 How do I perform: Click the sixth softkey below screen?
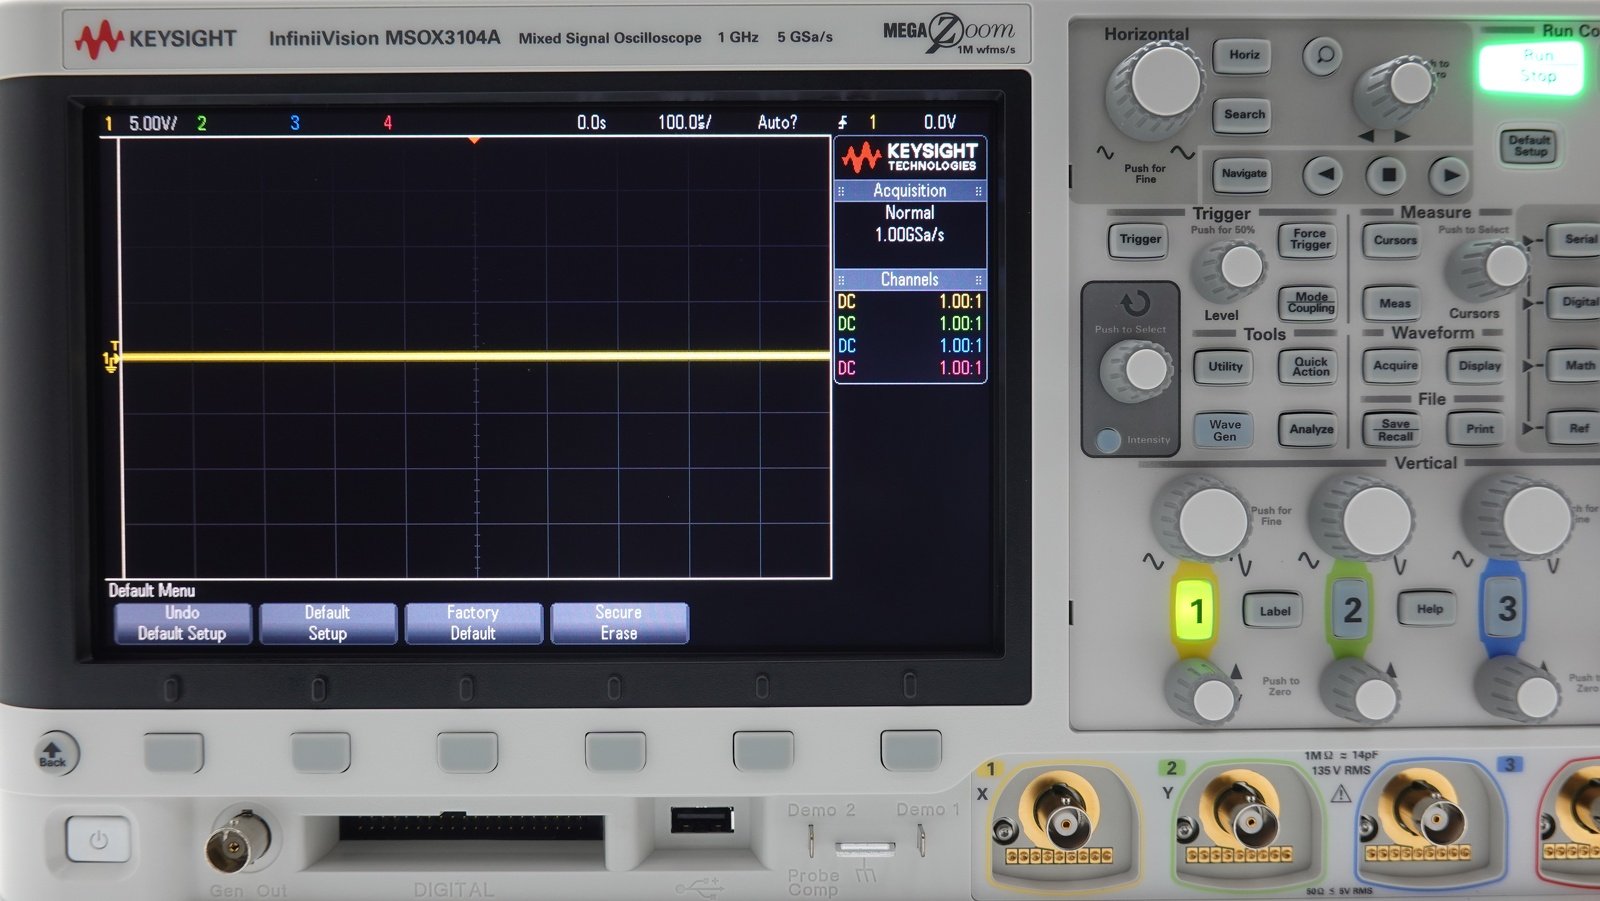click(x=910, y=750)
